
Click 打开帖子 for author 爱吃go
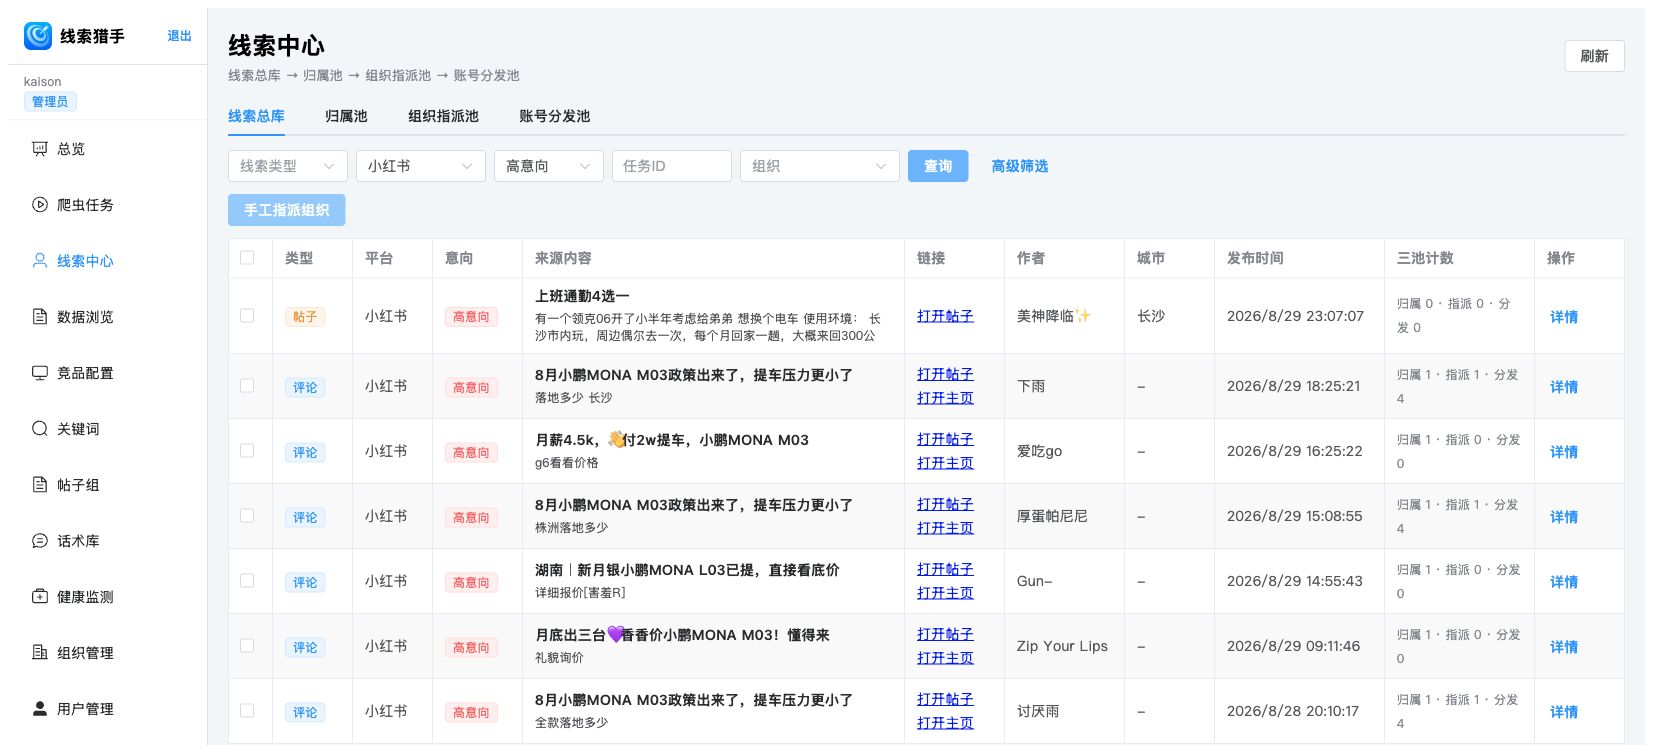point(945,439)
